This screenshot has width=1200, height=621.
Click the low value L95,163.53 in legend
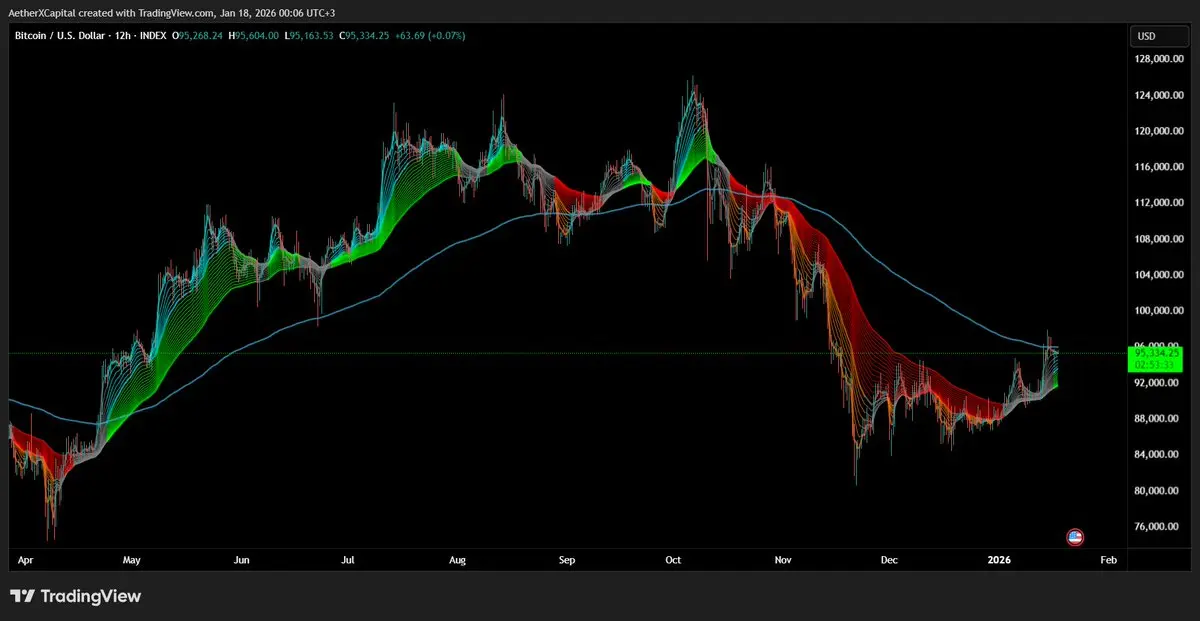[x=311, y=36]
